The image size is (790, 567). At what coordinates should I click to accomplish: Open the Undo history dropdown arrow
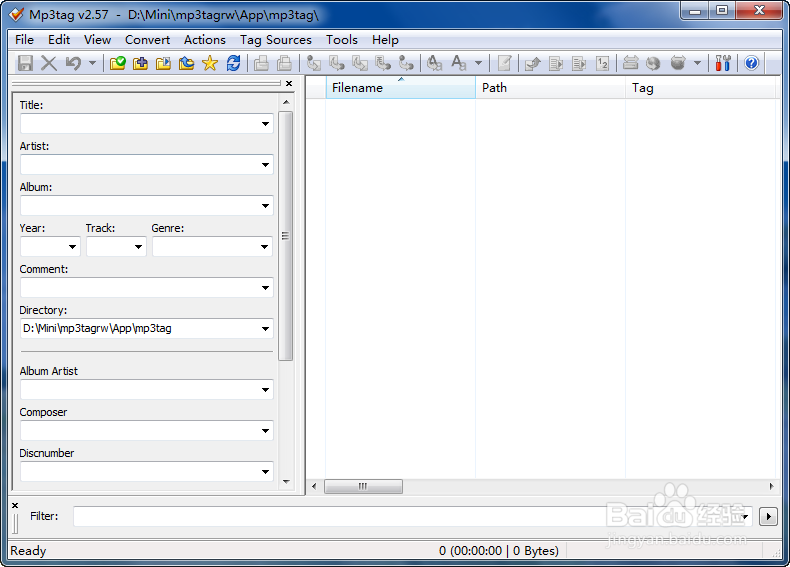click(92, 64)
